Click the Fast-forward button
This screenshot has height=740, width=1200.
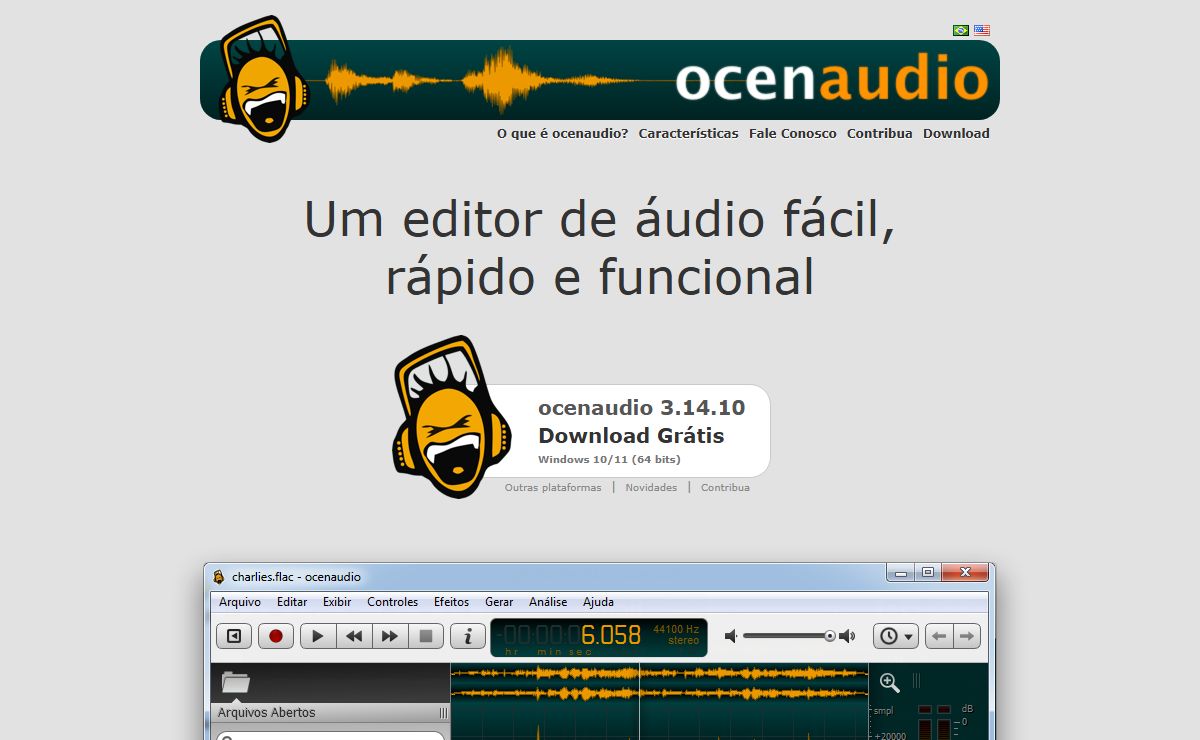click(390, 636)
